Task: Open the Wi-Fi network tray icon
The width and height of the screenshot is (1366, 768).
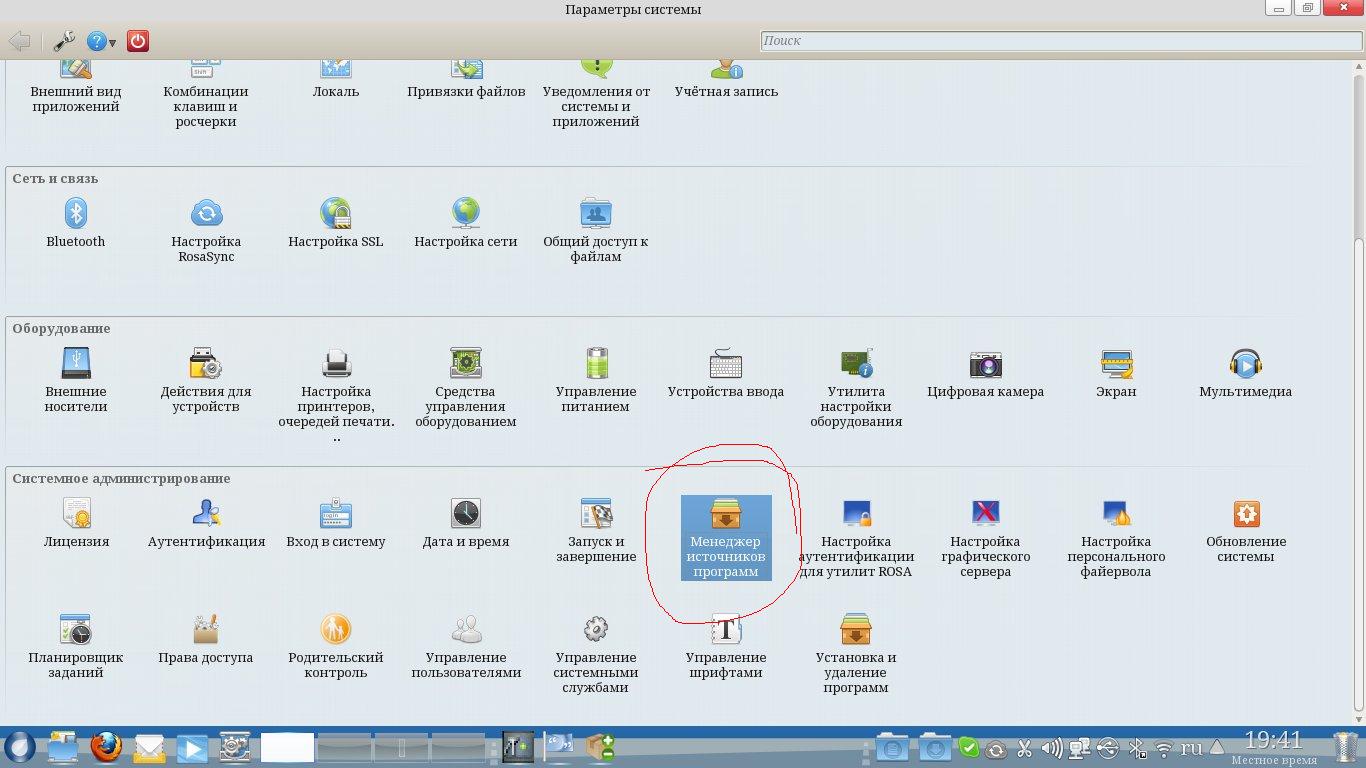Action: tap(1164, 748)
